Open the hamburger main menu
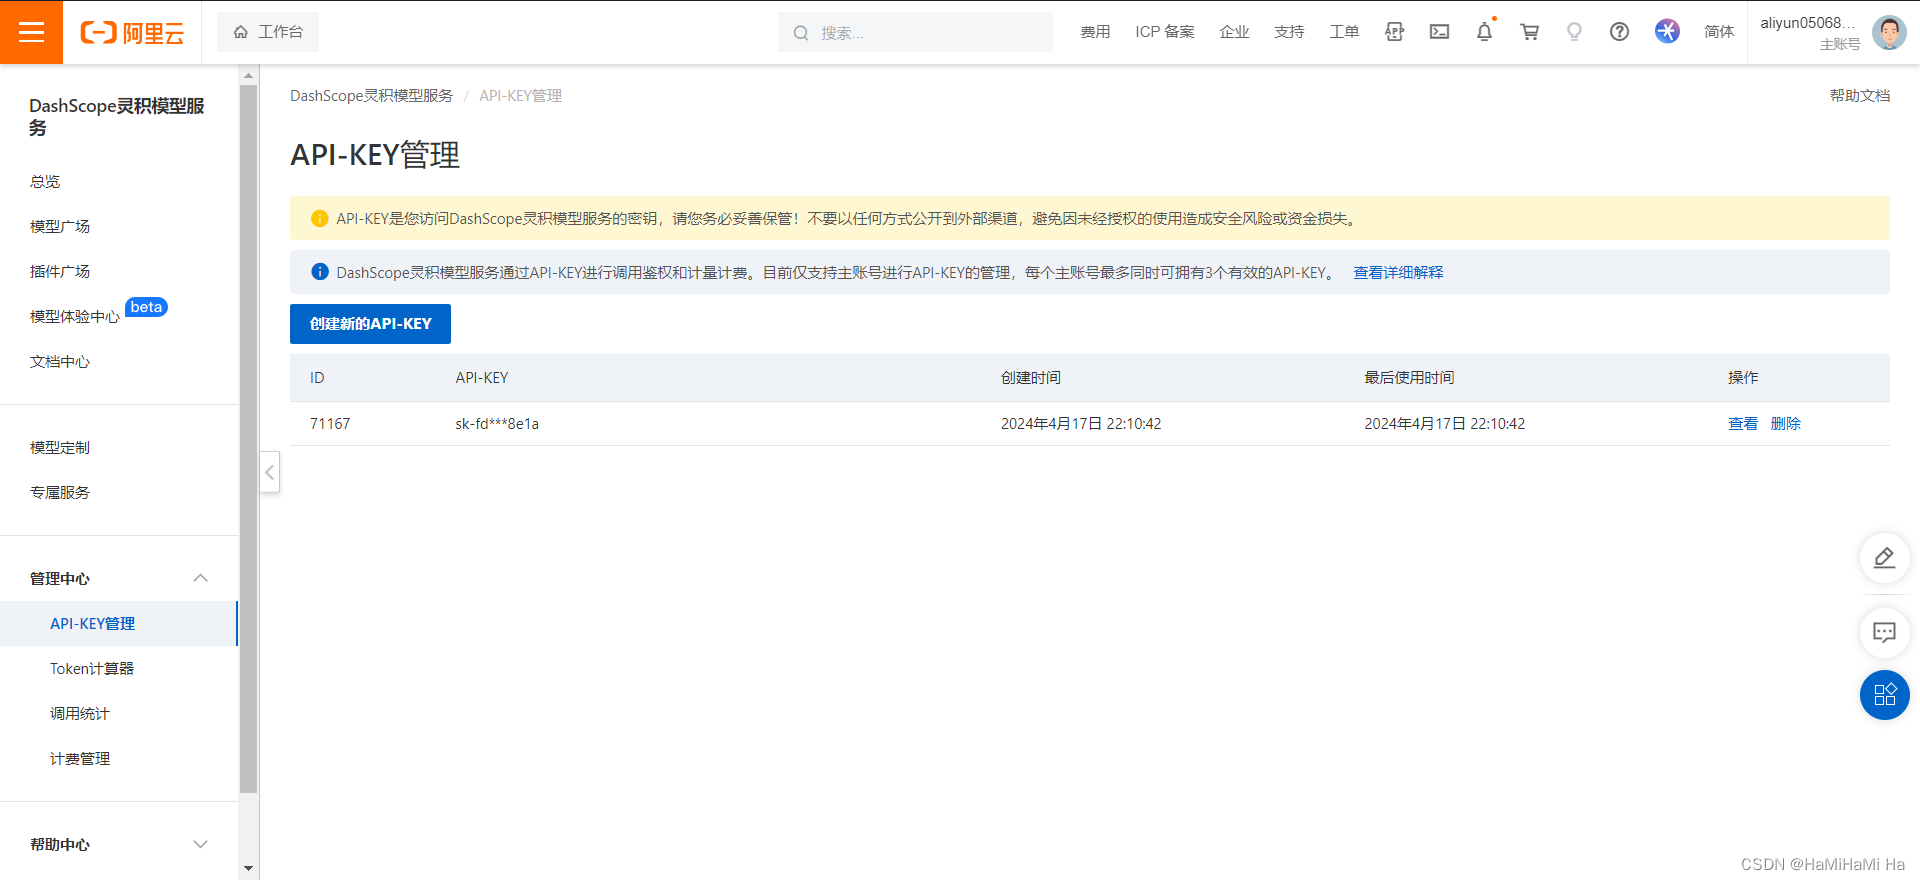Screen dimensions: 1920x880 point(31,32)
